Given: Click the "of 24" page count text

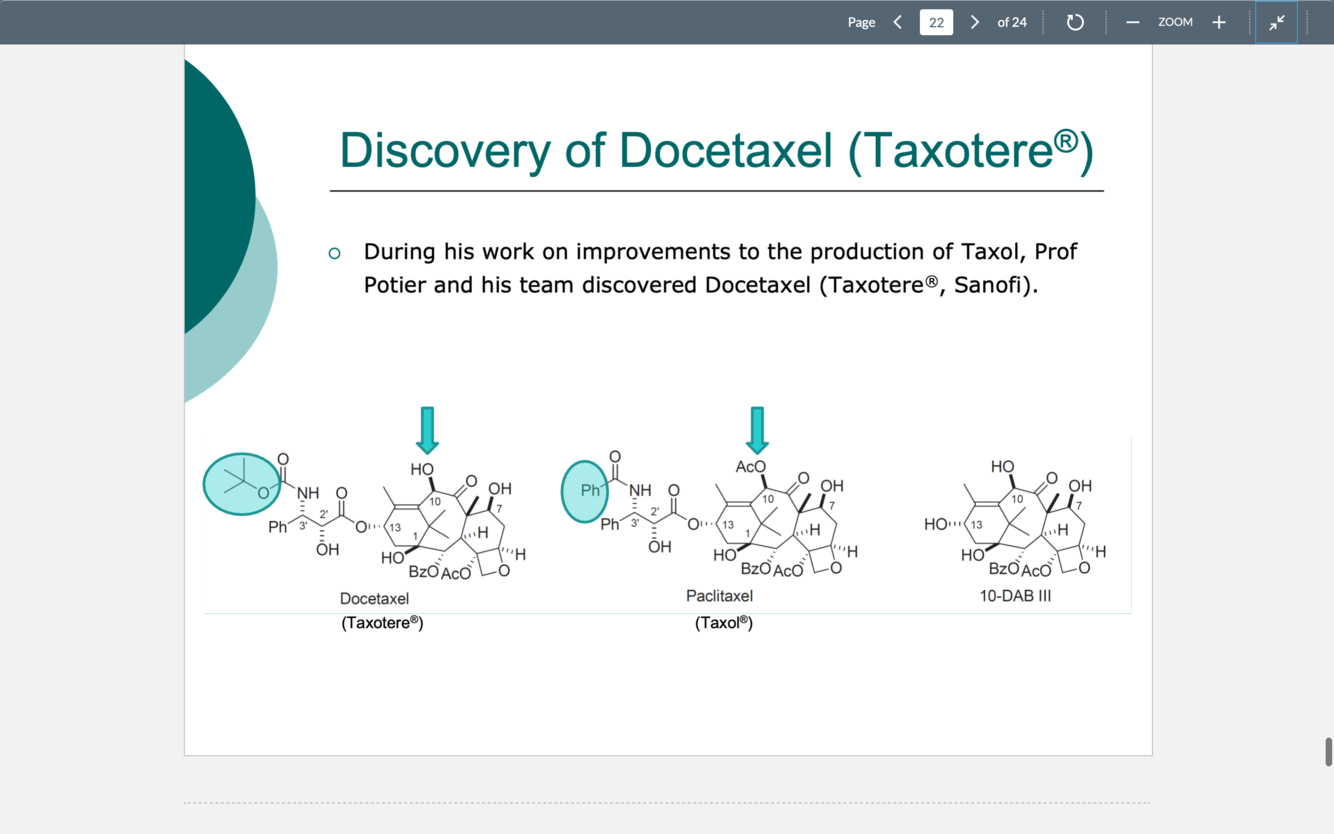Looking at the screenshot, I should (1012, 22).
